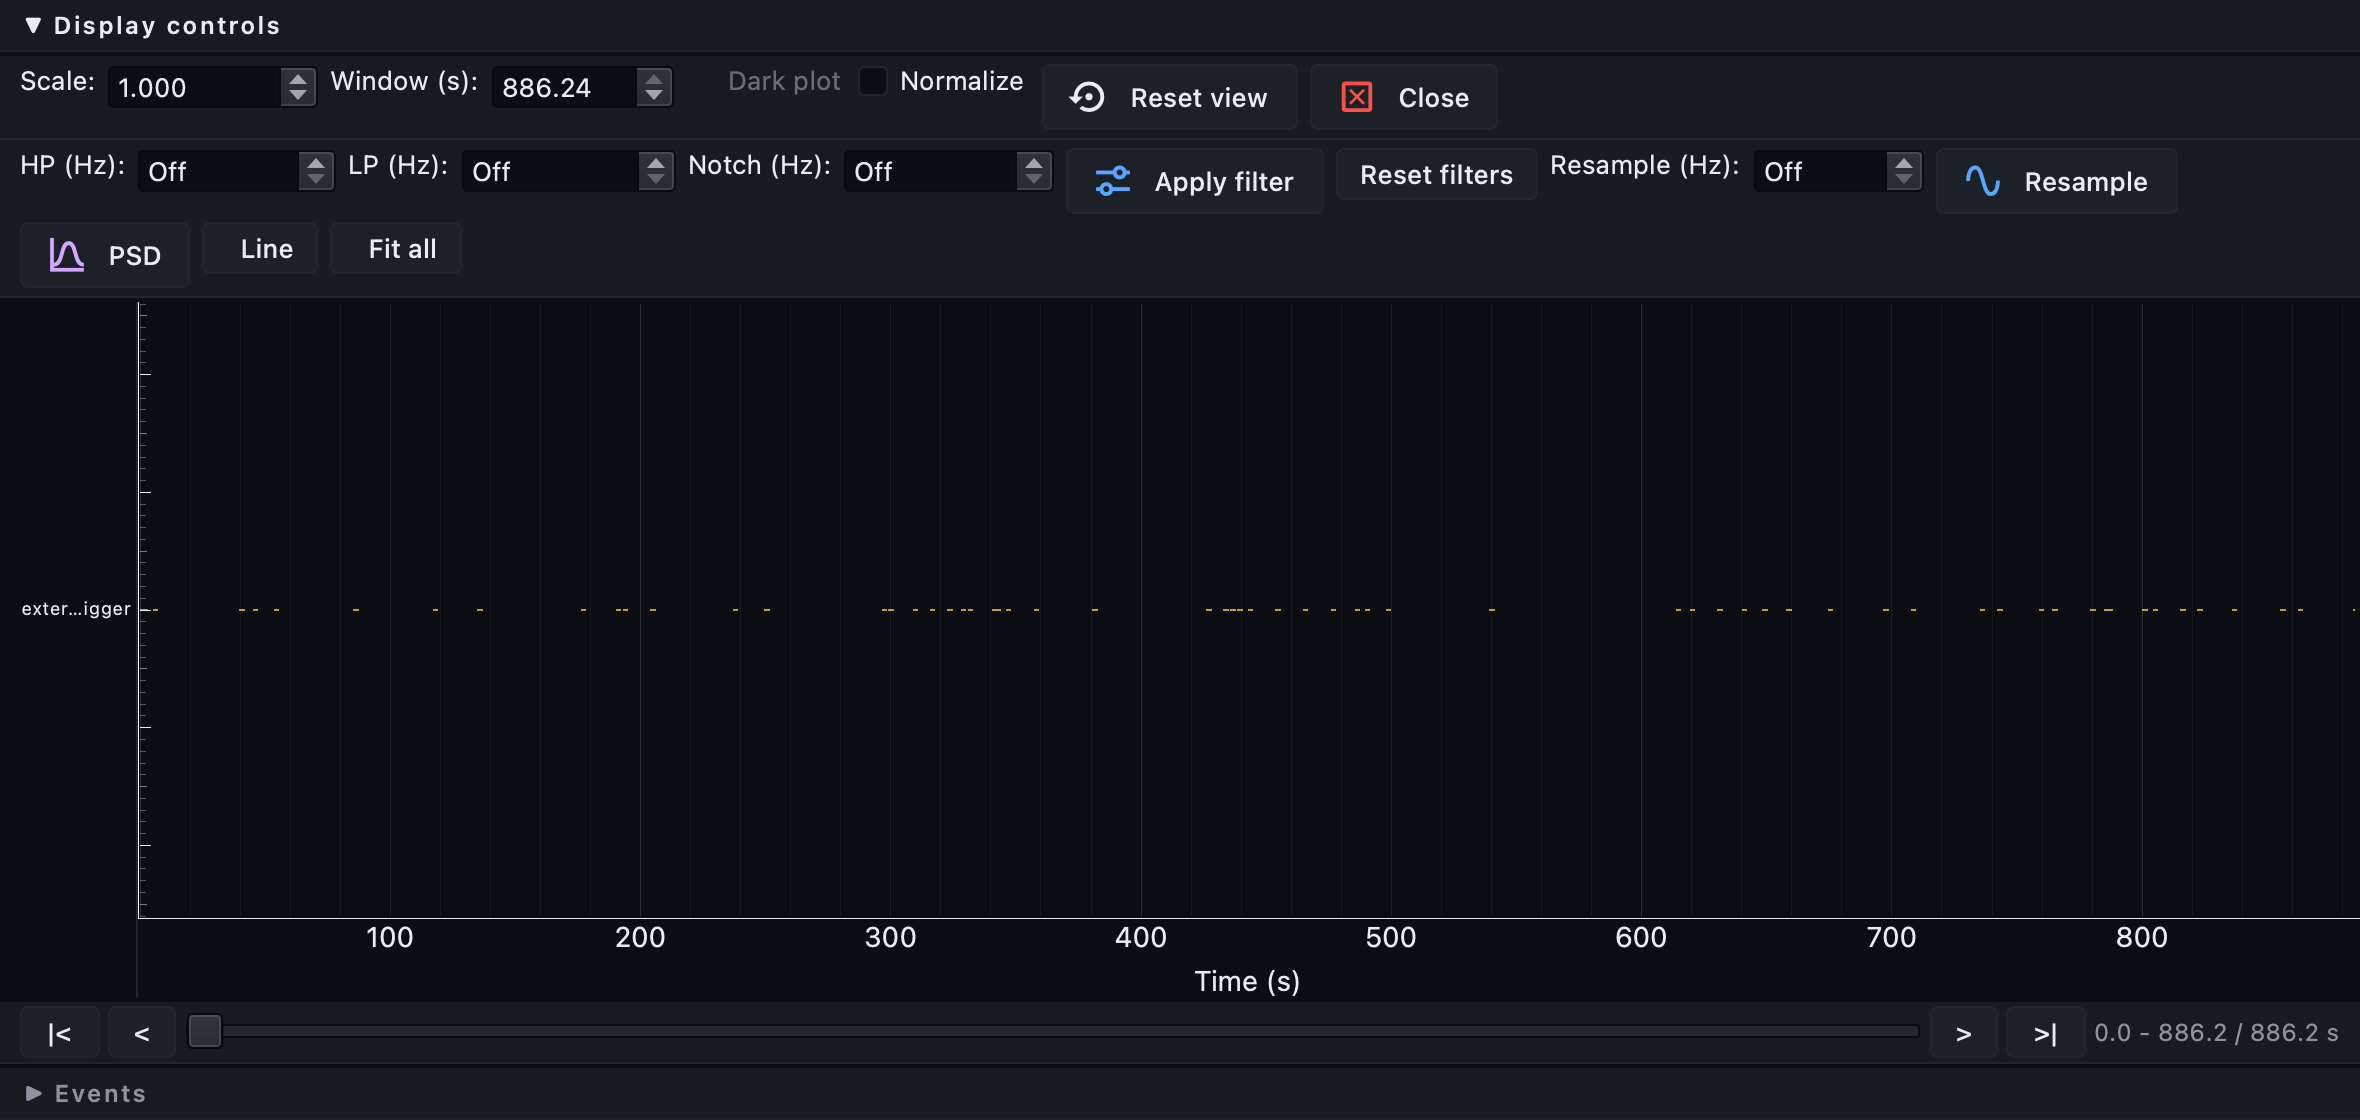2360x1120 pixels.
Task: Click the Reset view button
Action: pyautogui.click(x=1169, y=97)
